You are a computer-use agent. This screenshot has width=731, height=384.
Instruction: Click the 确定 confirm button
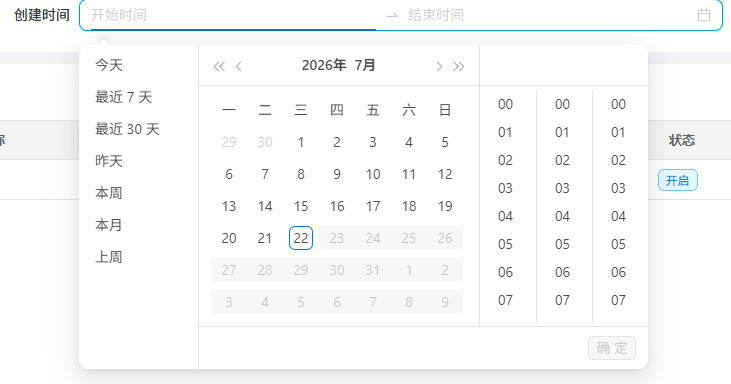(612, 348)
